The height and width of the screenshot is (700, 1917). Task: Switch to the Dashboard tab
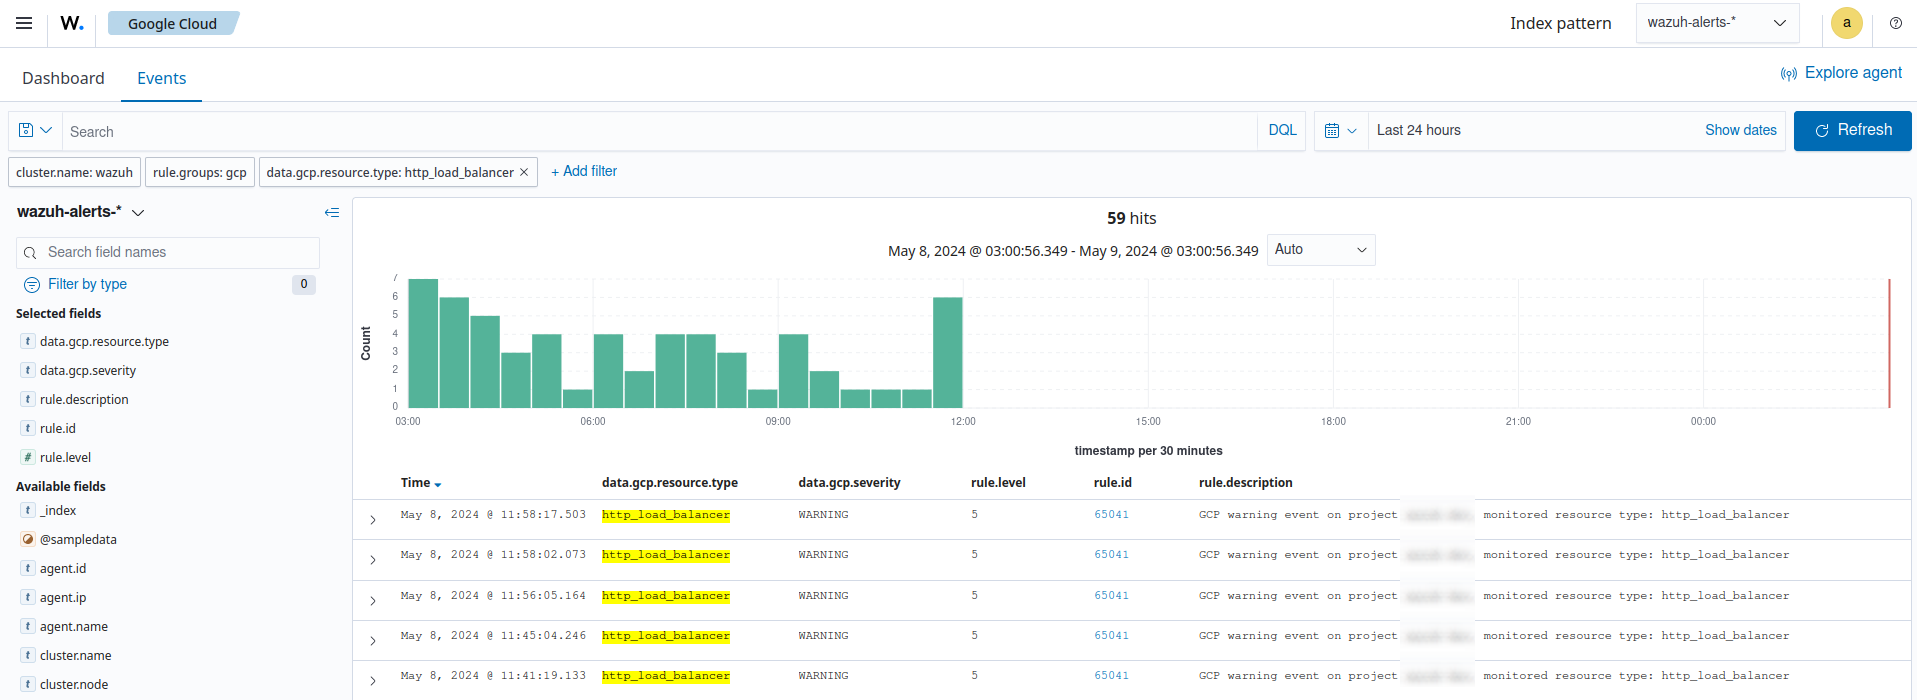63,78
